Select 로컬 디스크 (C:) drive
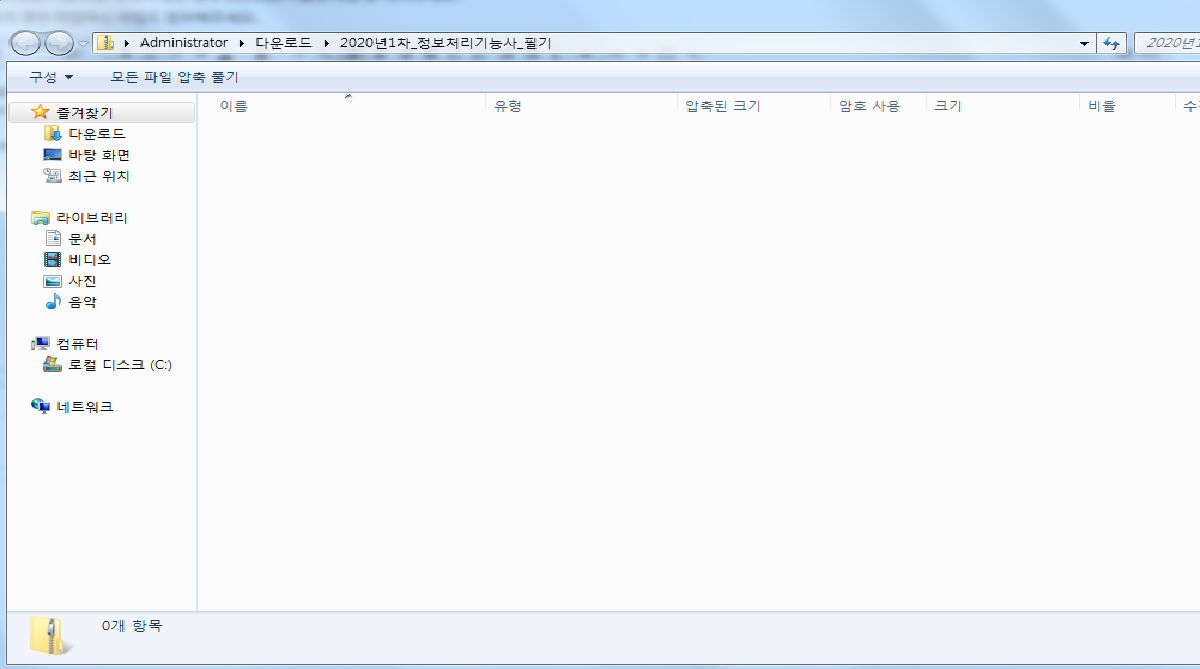The width and height of the screenshot is (1200, 669). point(119,365)
